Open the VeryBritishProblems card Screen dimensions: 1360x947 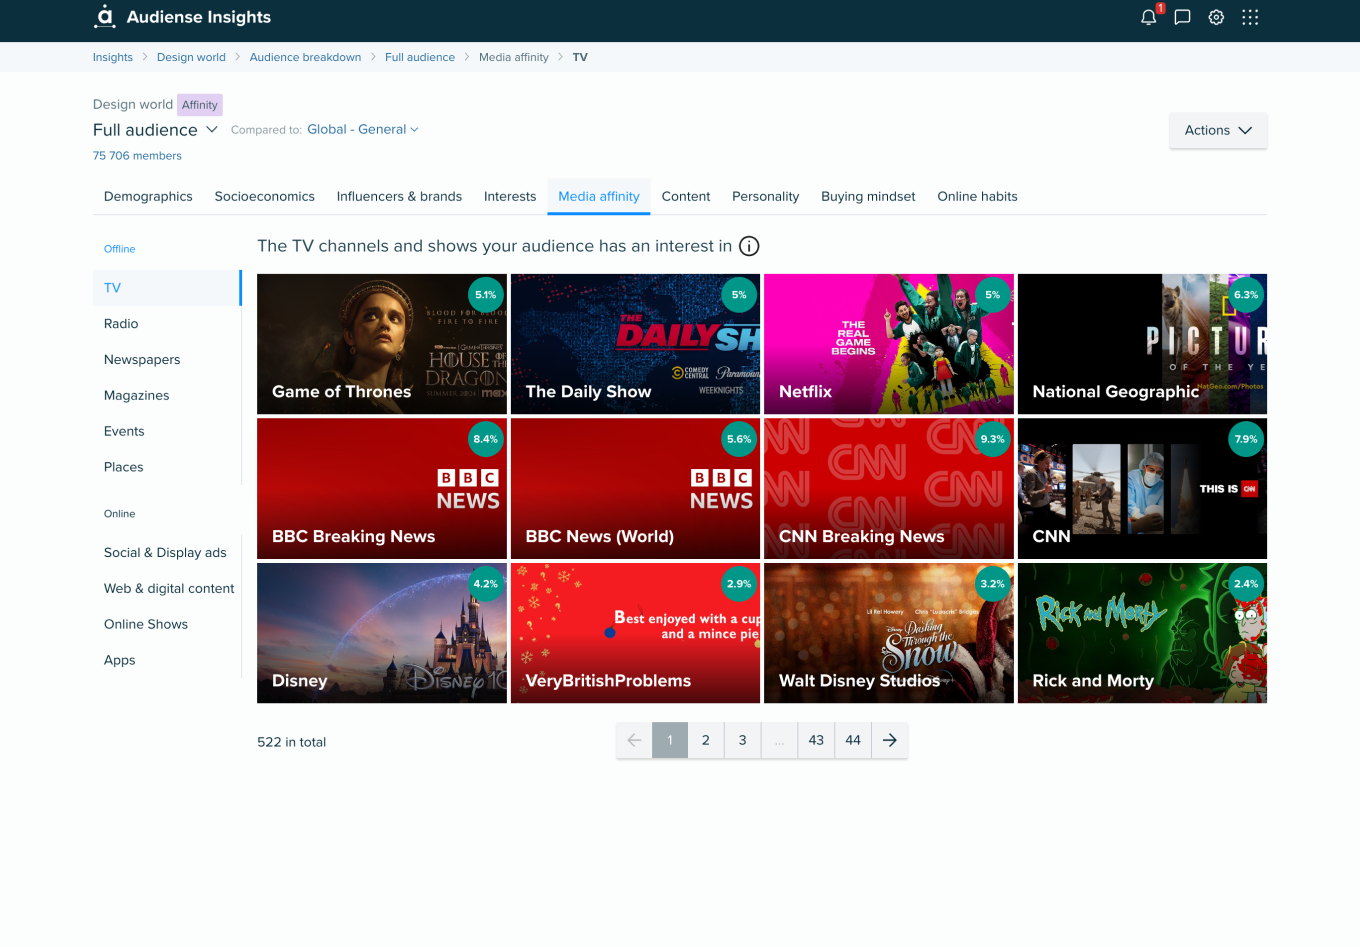click(x=635, y=633)
